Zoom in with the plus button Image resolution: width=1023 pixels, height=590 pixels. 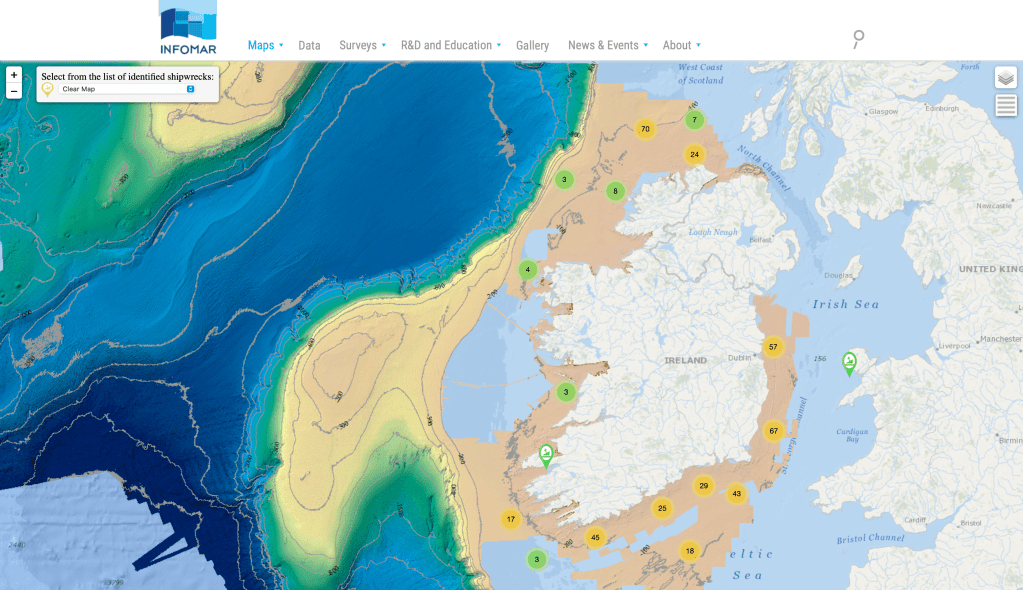tap(14, 75)
